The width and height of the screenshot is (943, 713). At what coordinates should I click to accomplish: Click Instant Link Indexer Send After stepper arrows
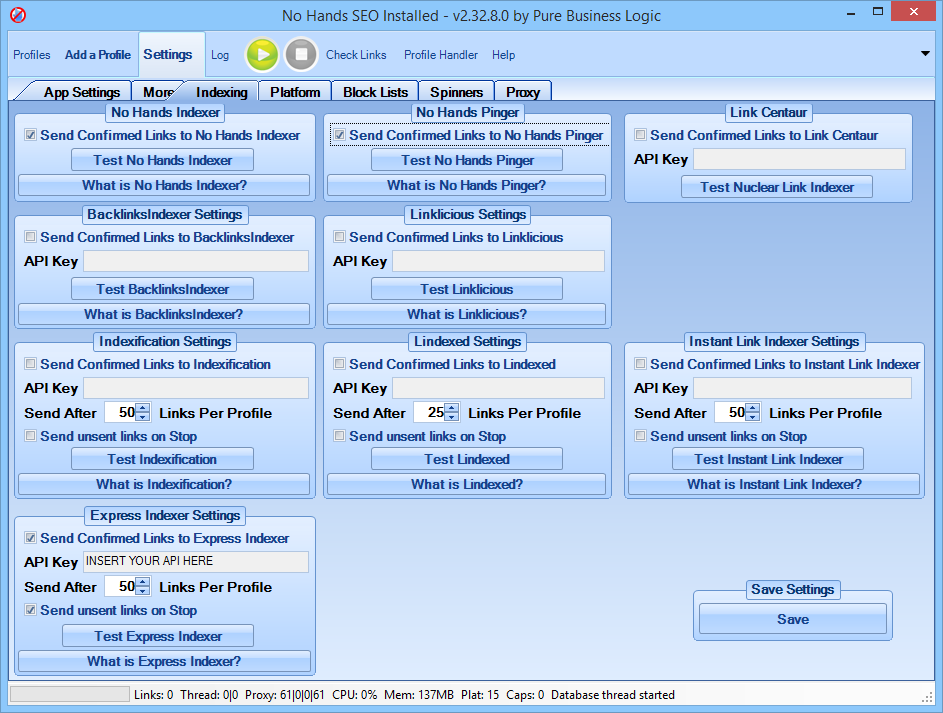click(752, 412)
